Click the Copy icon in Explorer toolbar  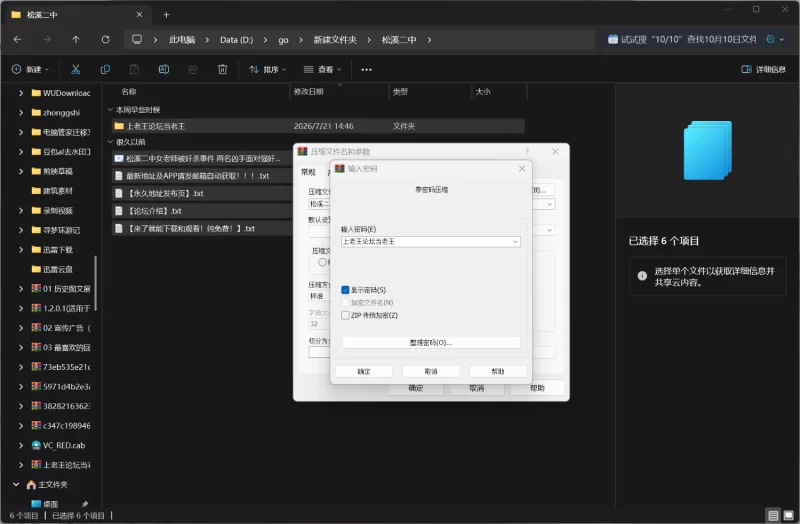(105, 69)
